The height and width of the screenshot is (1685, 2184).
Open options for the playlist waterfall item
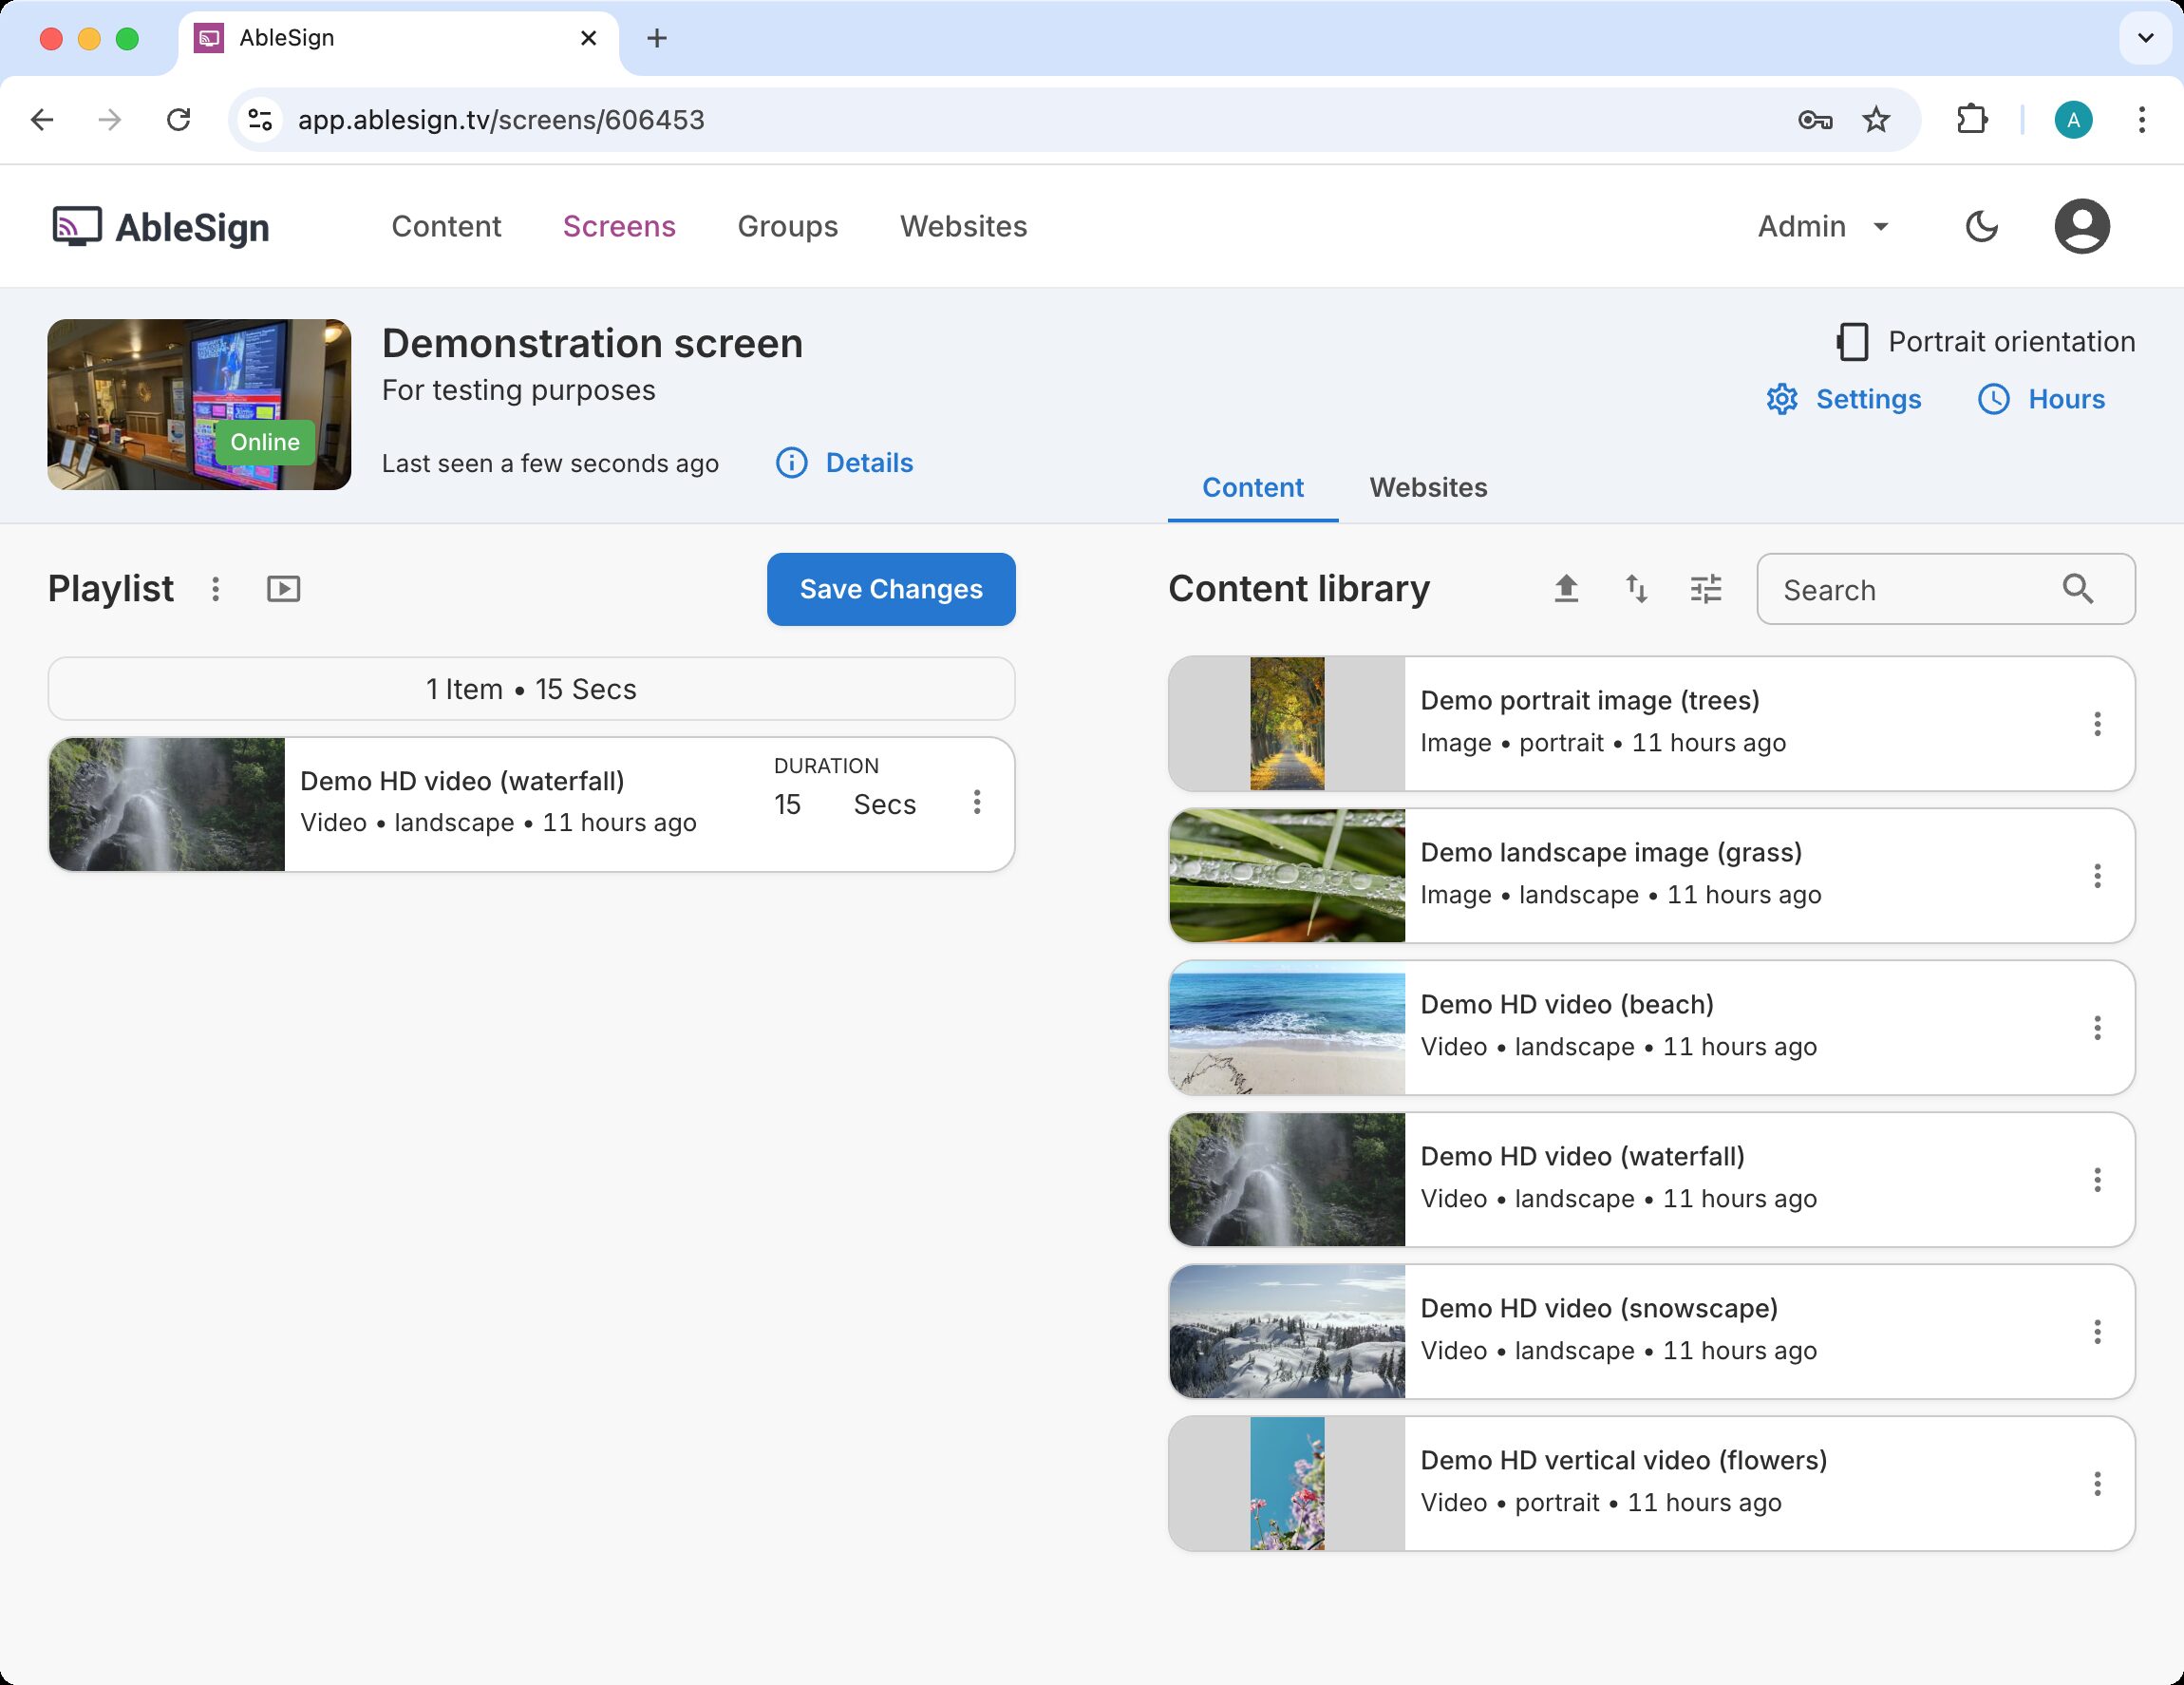click(977, 802)
